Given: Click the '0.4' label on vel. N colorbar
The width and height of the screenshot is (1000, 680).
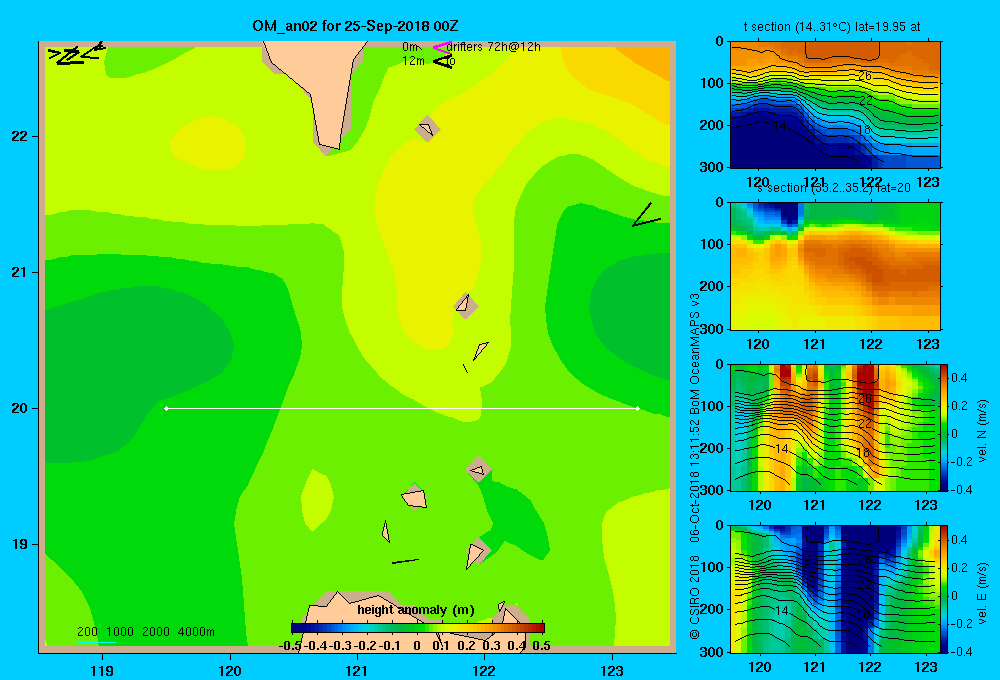Looking at the screenshot, I should coord(959,378).
